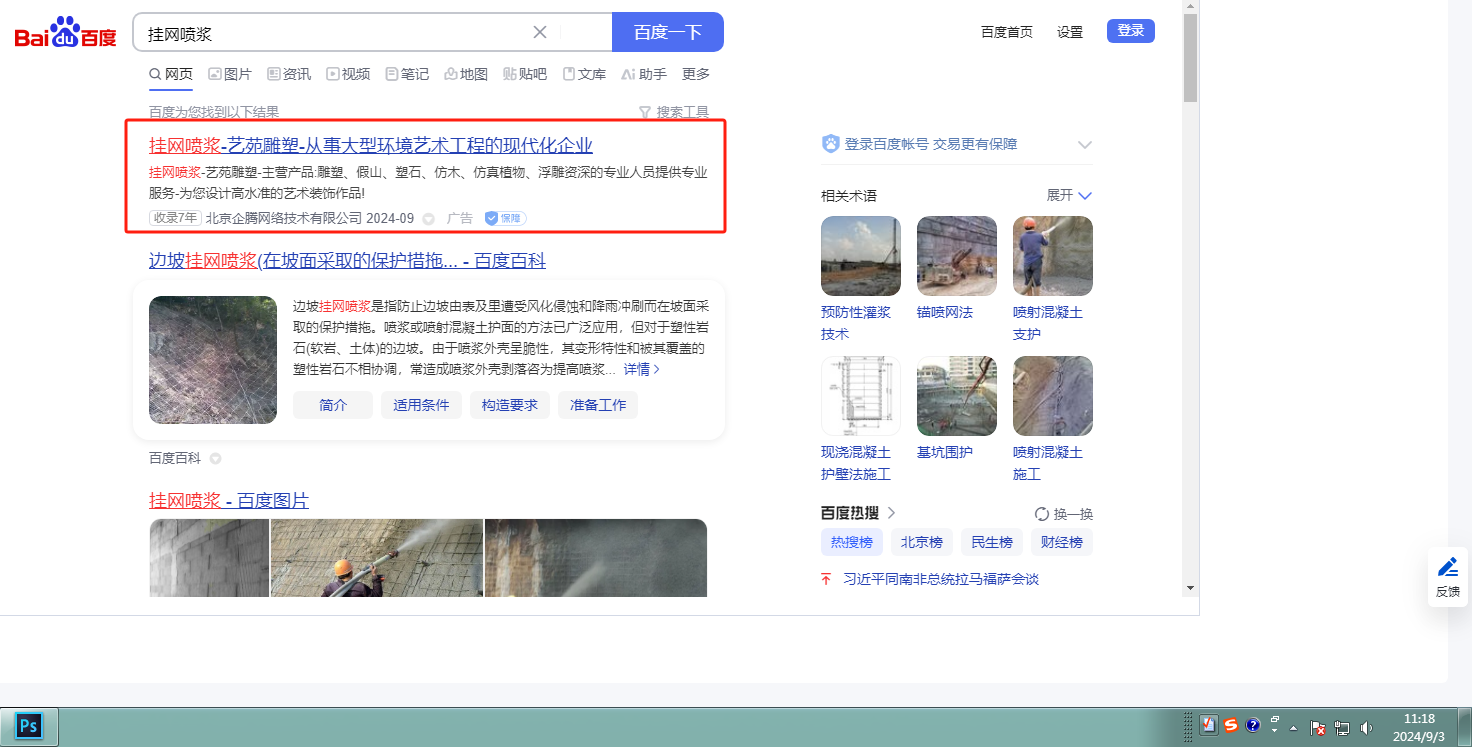Click the 收录7年 badge
1472x747 pixels.
[175, 218]
